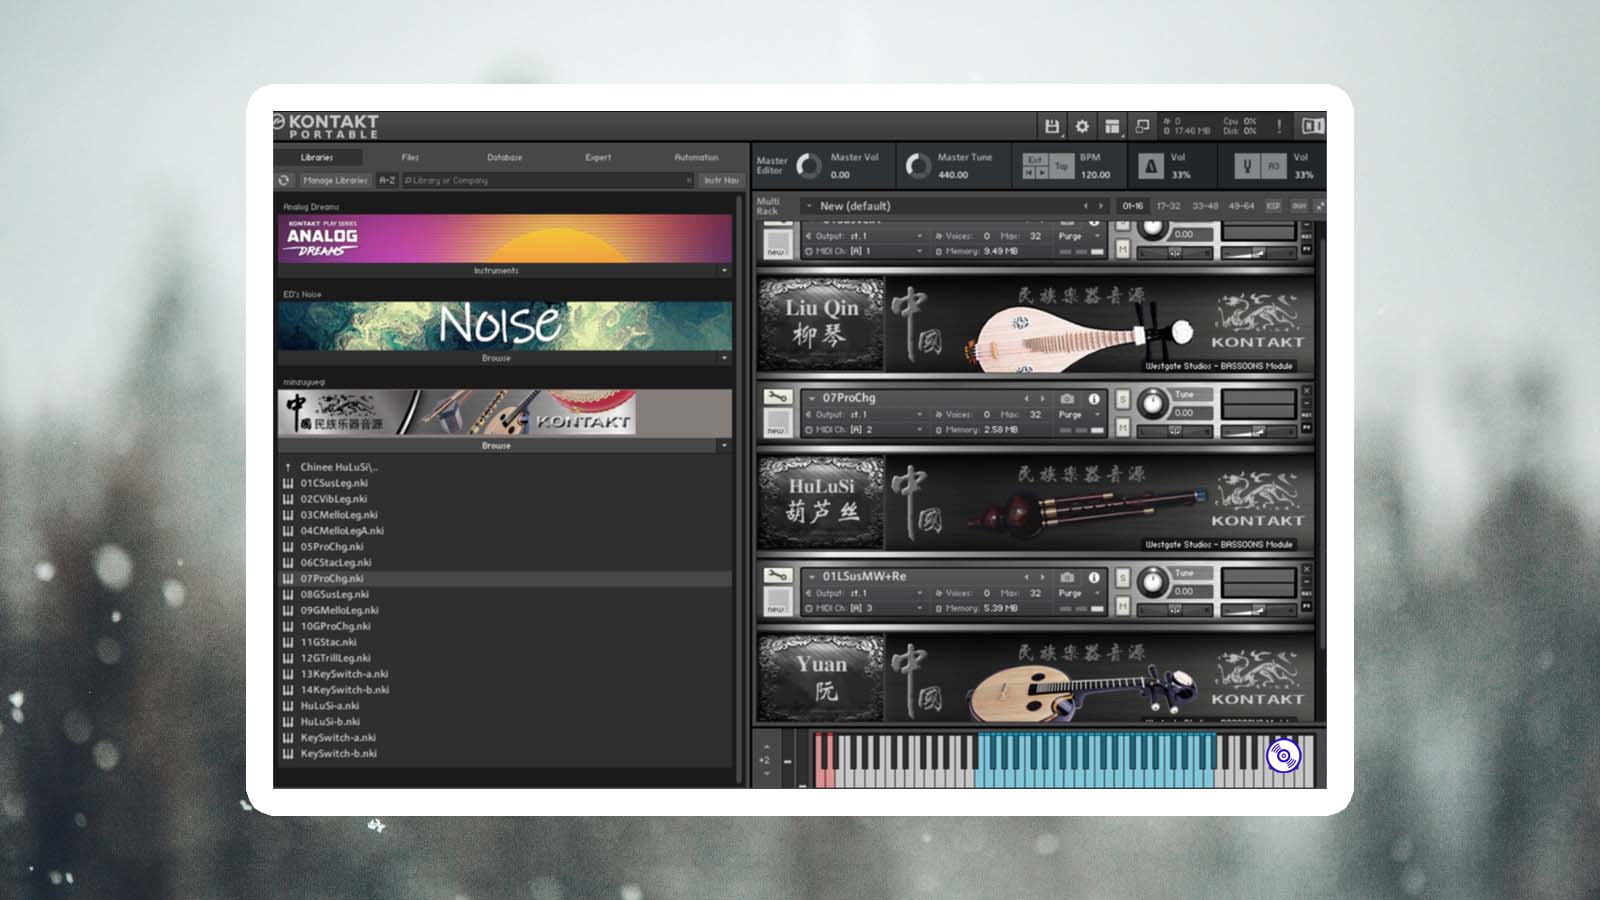Load next multi with right arrow
1600x900 pixels.
[x=1101, y=206]
